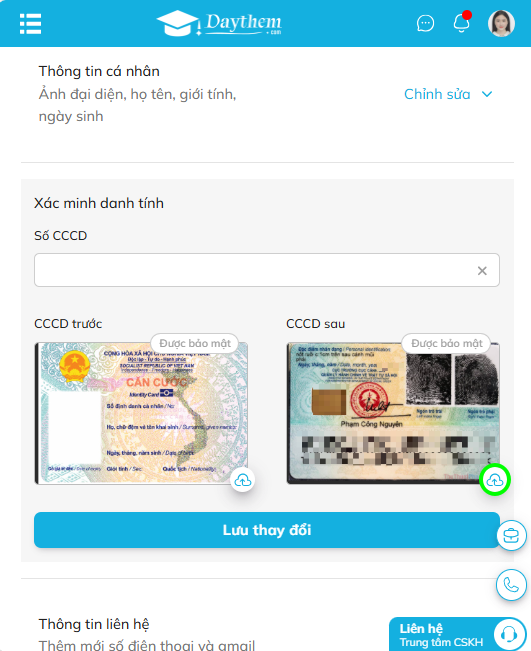Open the CCCD trước card thumbnail
The width and height of the screenshot is (531, 651).
point(141,413)
